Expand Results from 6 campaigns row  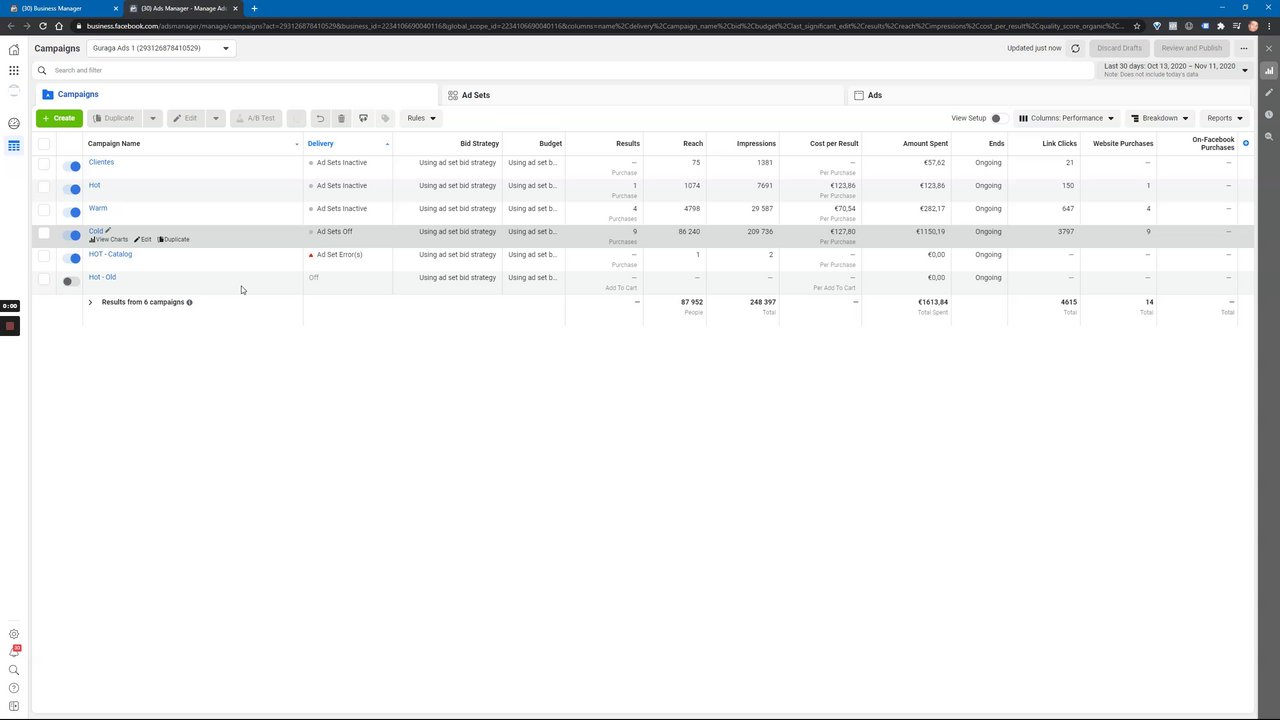coord(90,302)
